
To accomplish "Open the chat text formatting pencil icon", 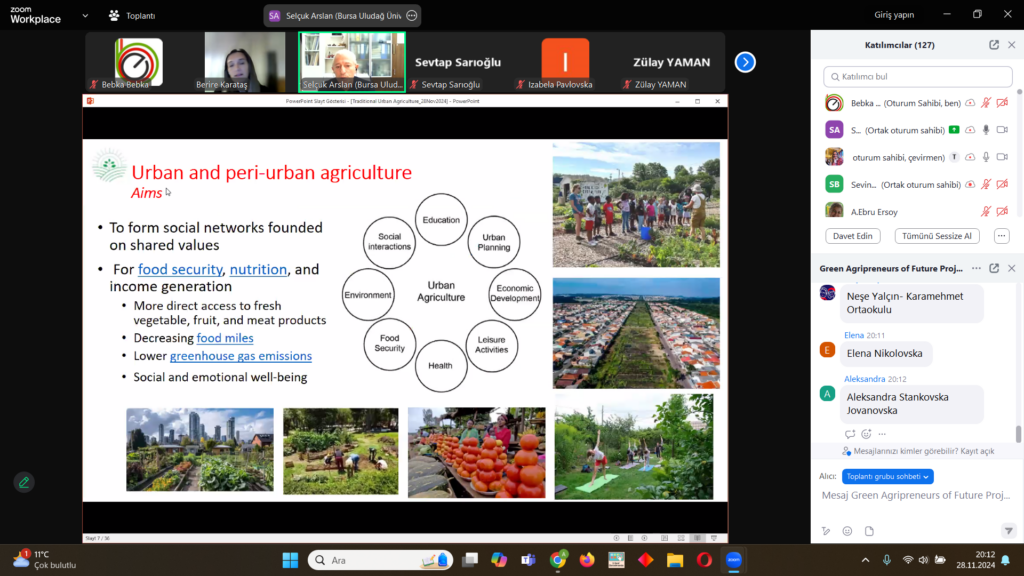I will coord(826,531).
